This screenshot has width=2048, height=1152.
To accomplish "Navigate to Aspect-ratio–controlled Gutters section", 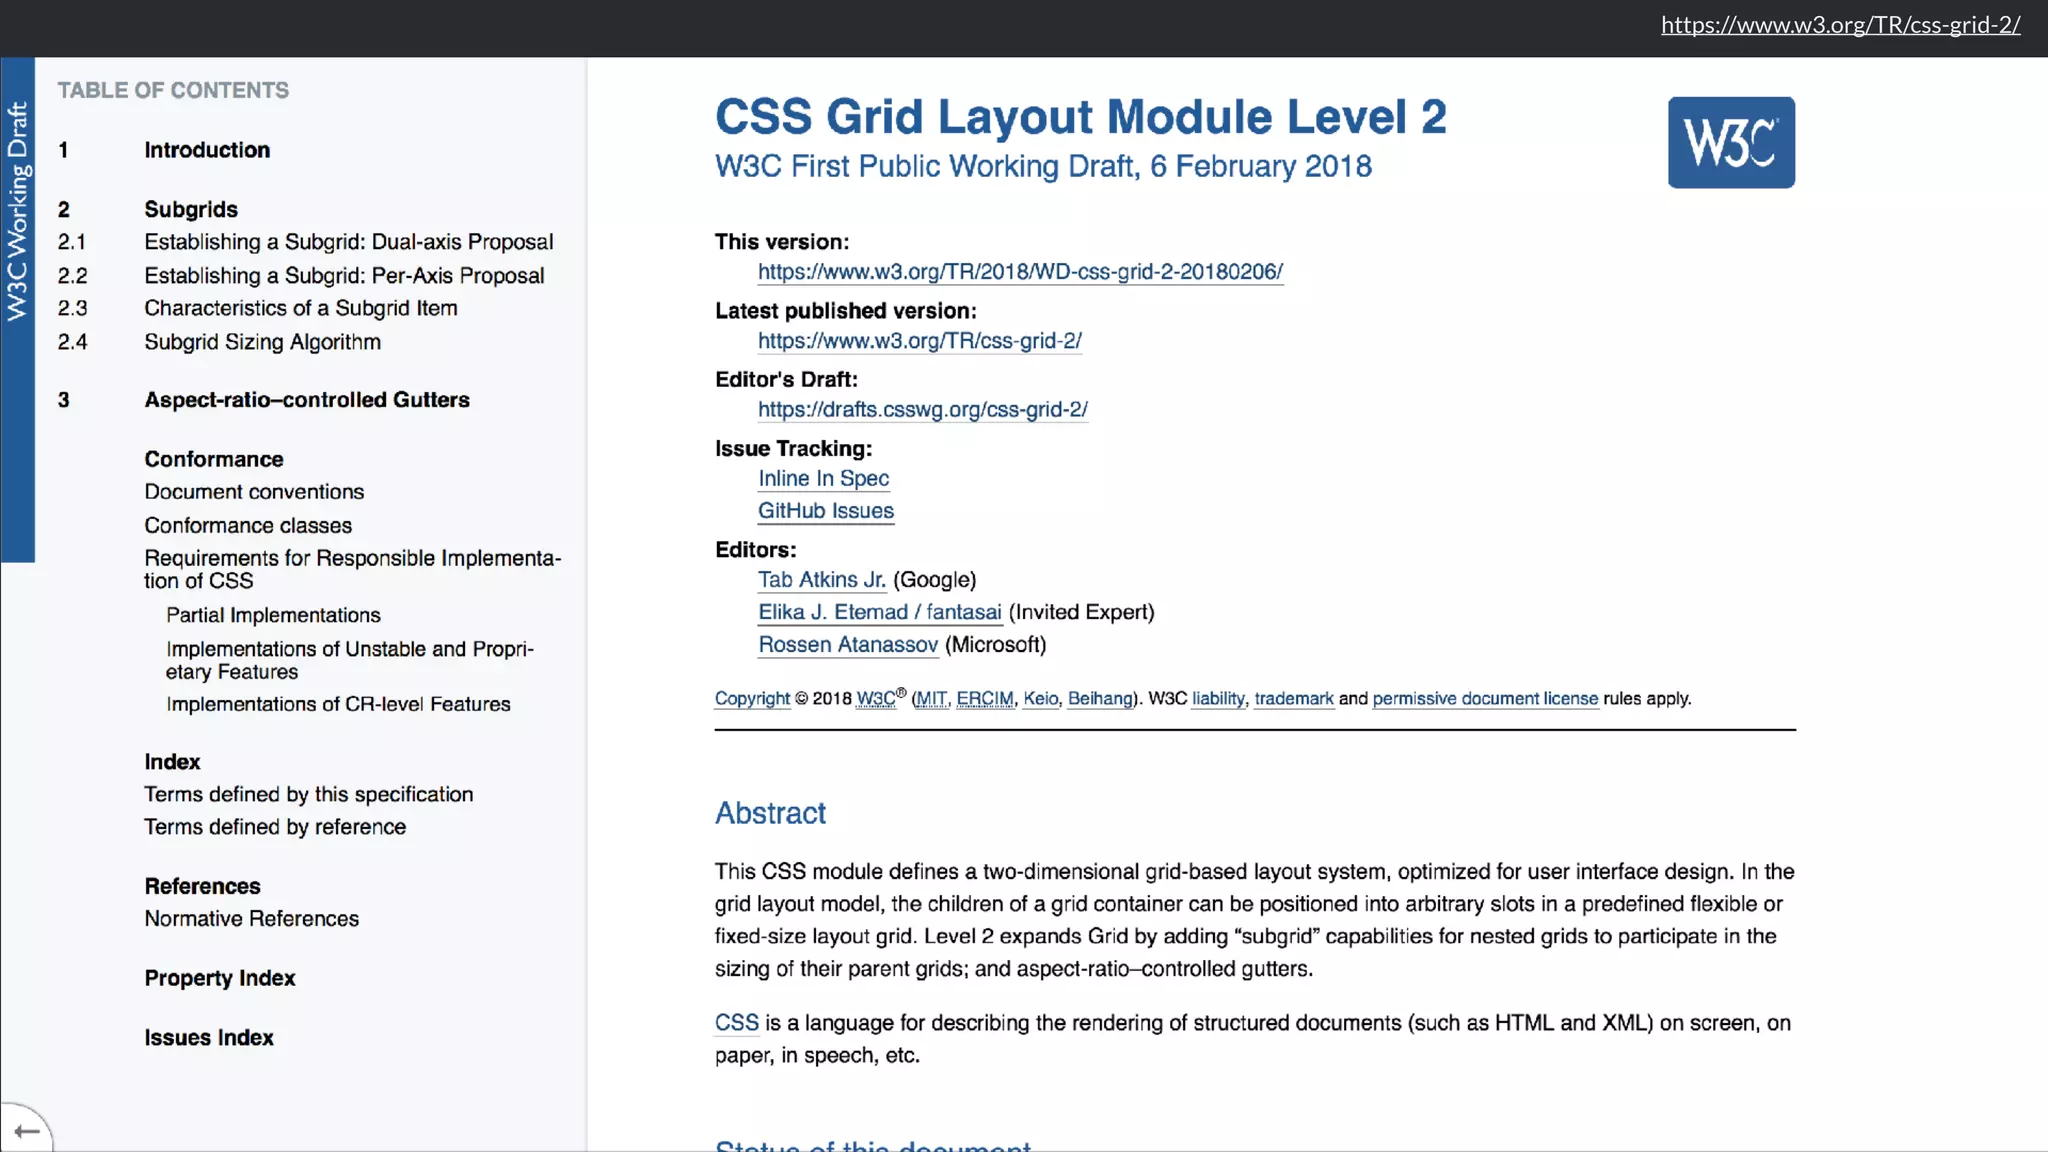I will (306, 400).
